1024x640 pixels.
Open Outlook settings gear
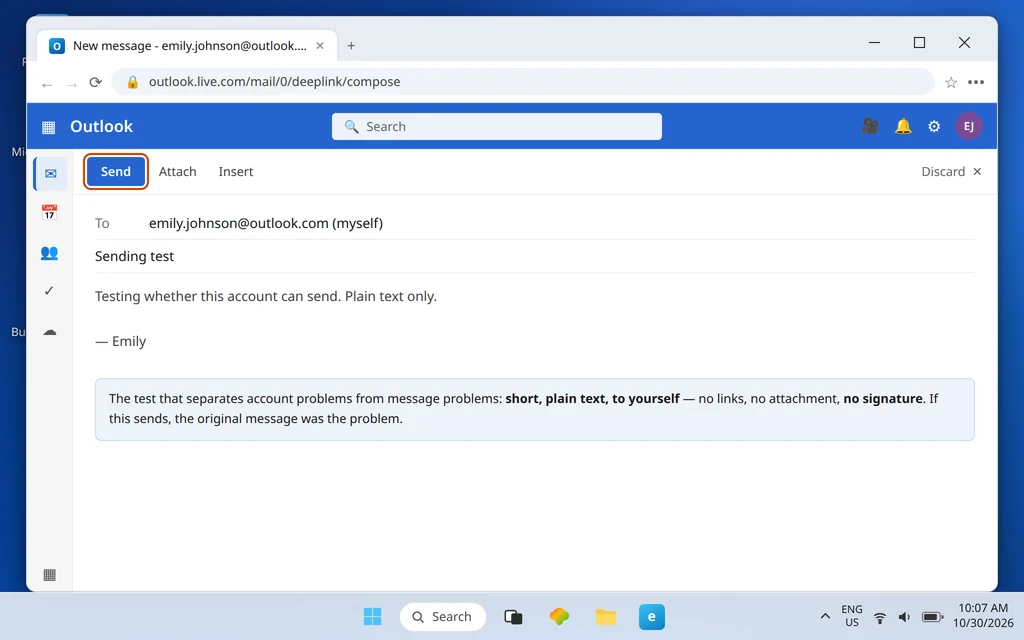(934, 126)
